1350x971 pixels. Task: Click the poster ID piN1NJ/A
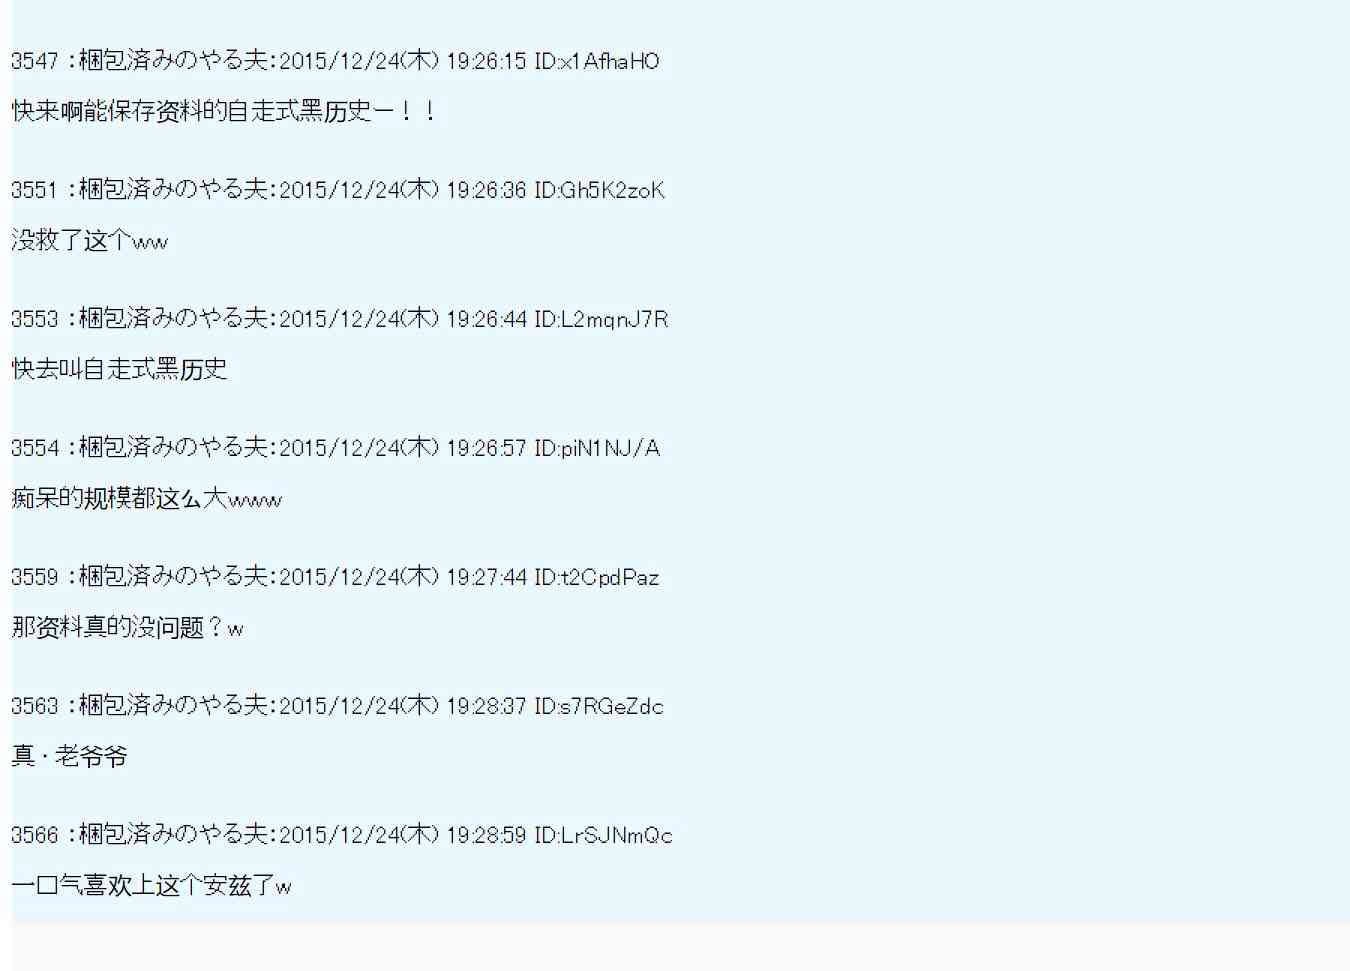point(597,448)
